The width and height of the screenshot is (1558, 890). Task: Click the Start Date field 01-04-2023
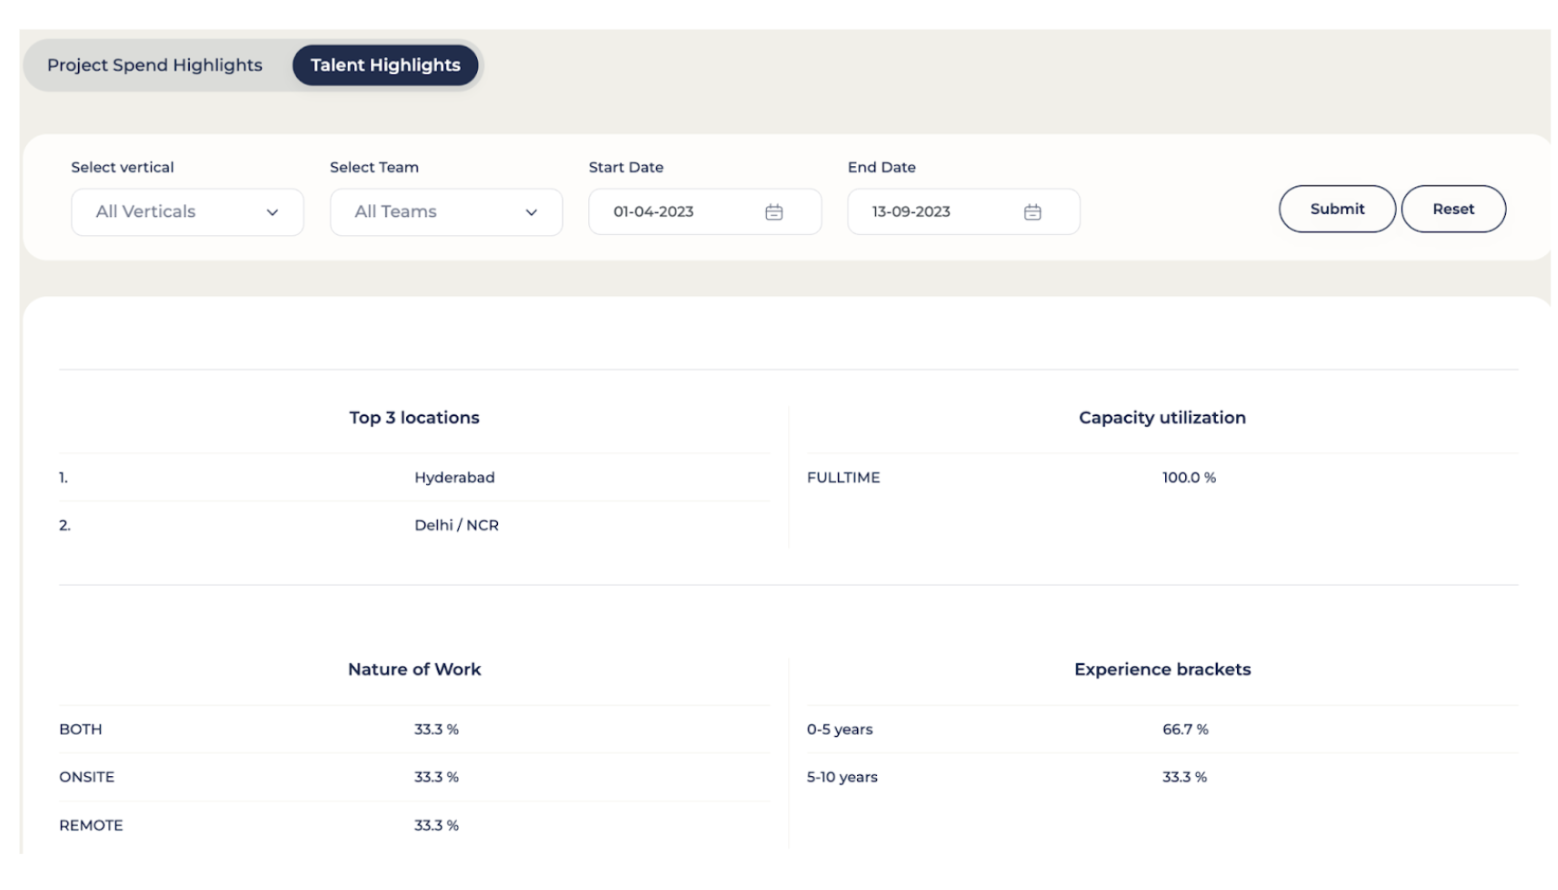pyautogui.click(x=705, y=212)
